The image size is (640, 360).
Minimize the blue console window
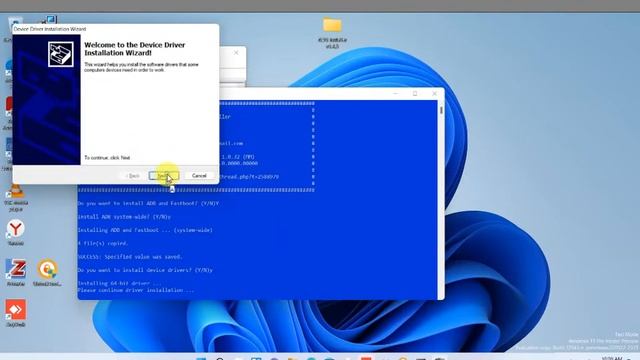[395, 93]
